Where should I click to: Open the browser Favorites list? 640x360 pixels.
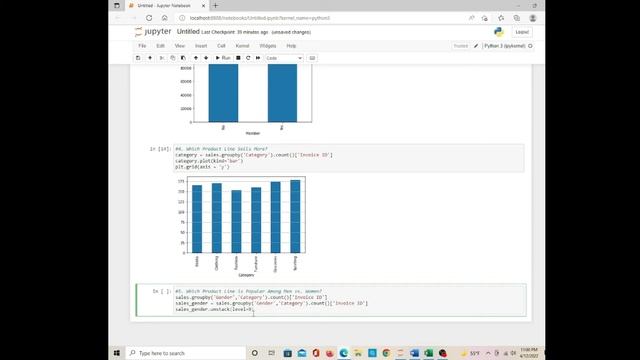point(501,18)
